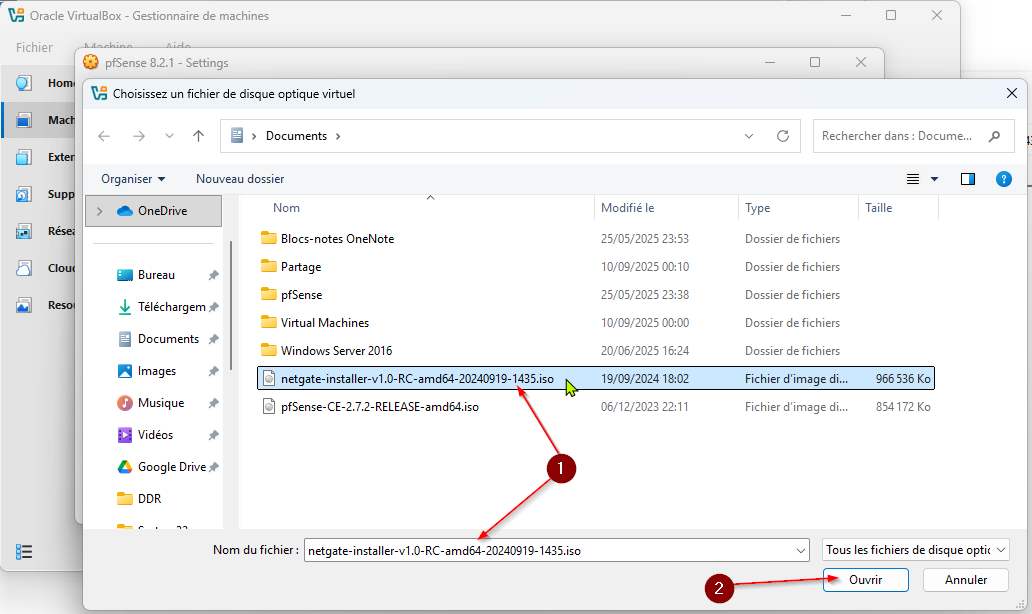Open the Virtual Machines folder

pyautogui.click(x=324, y=323)
